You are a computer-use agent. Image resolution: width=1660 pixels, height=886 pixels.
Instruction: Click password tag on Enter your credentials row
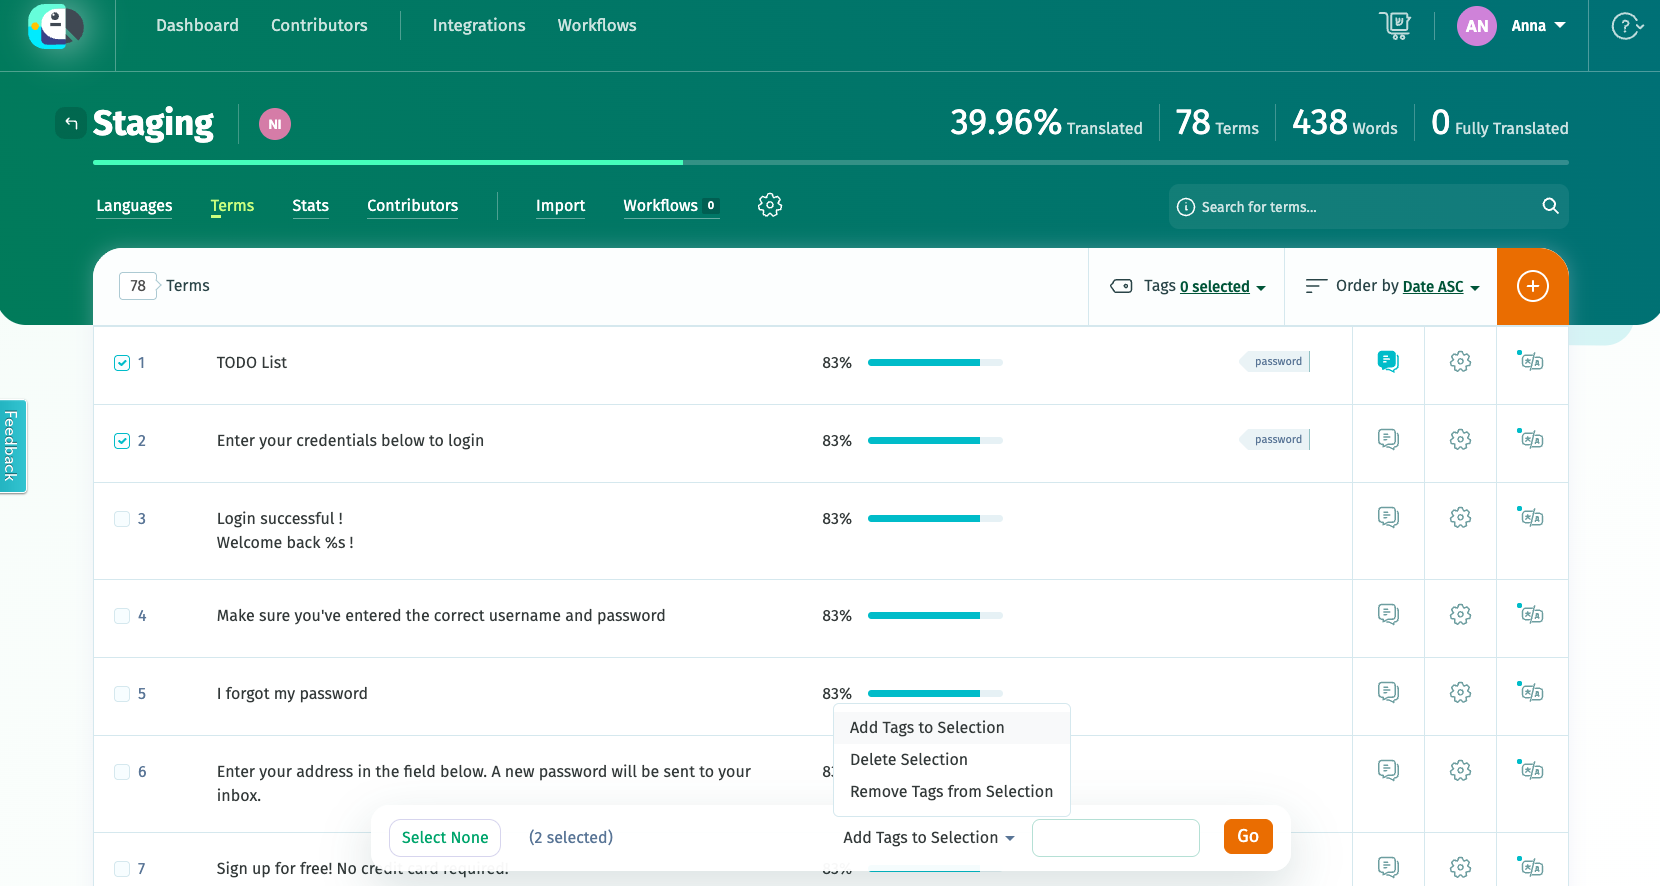tap(1277, 439)
